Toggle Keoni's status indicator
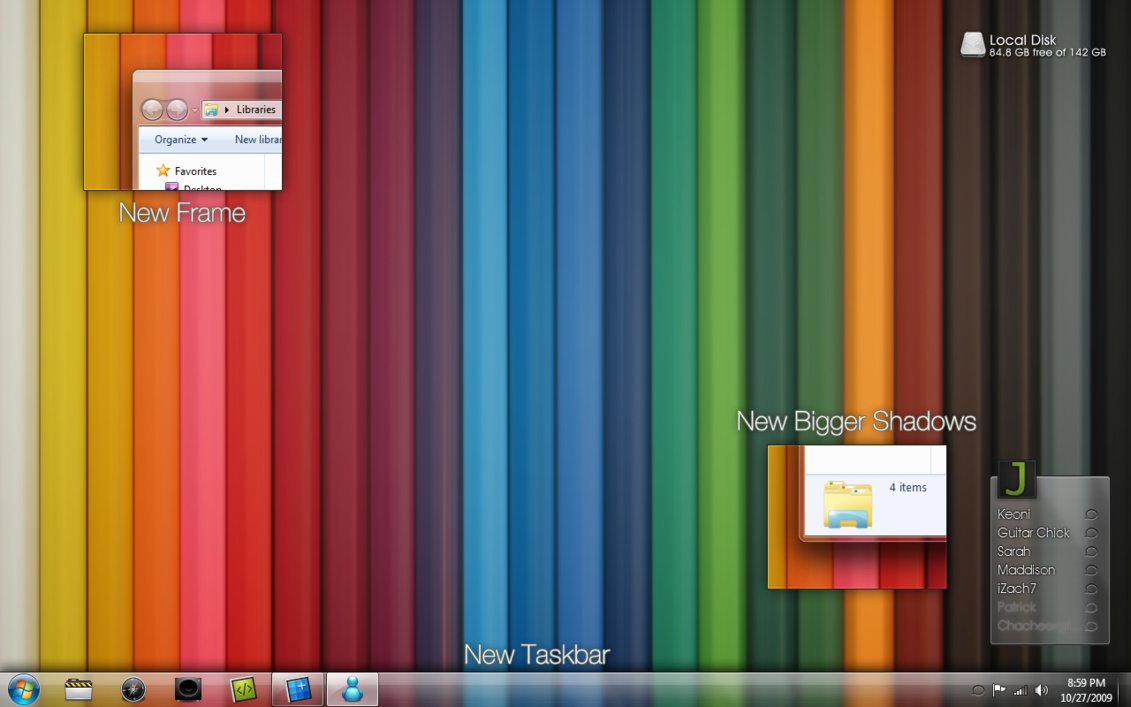The image size is (1131, 707). point(1092,515)
